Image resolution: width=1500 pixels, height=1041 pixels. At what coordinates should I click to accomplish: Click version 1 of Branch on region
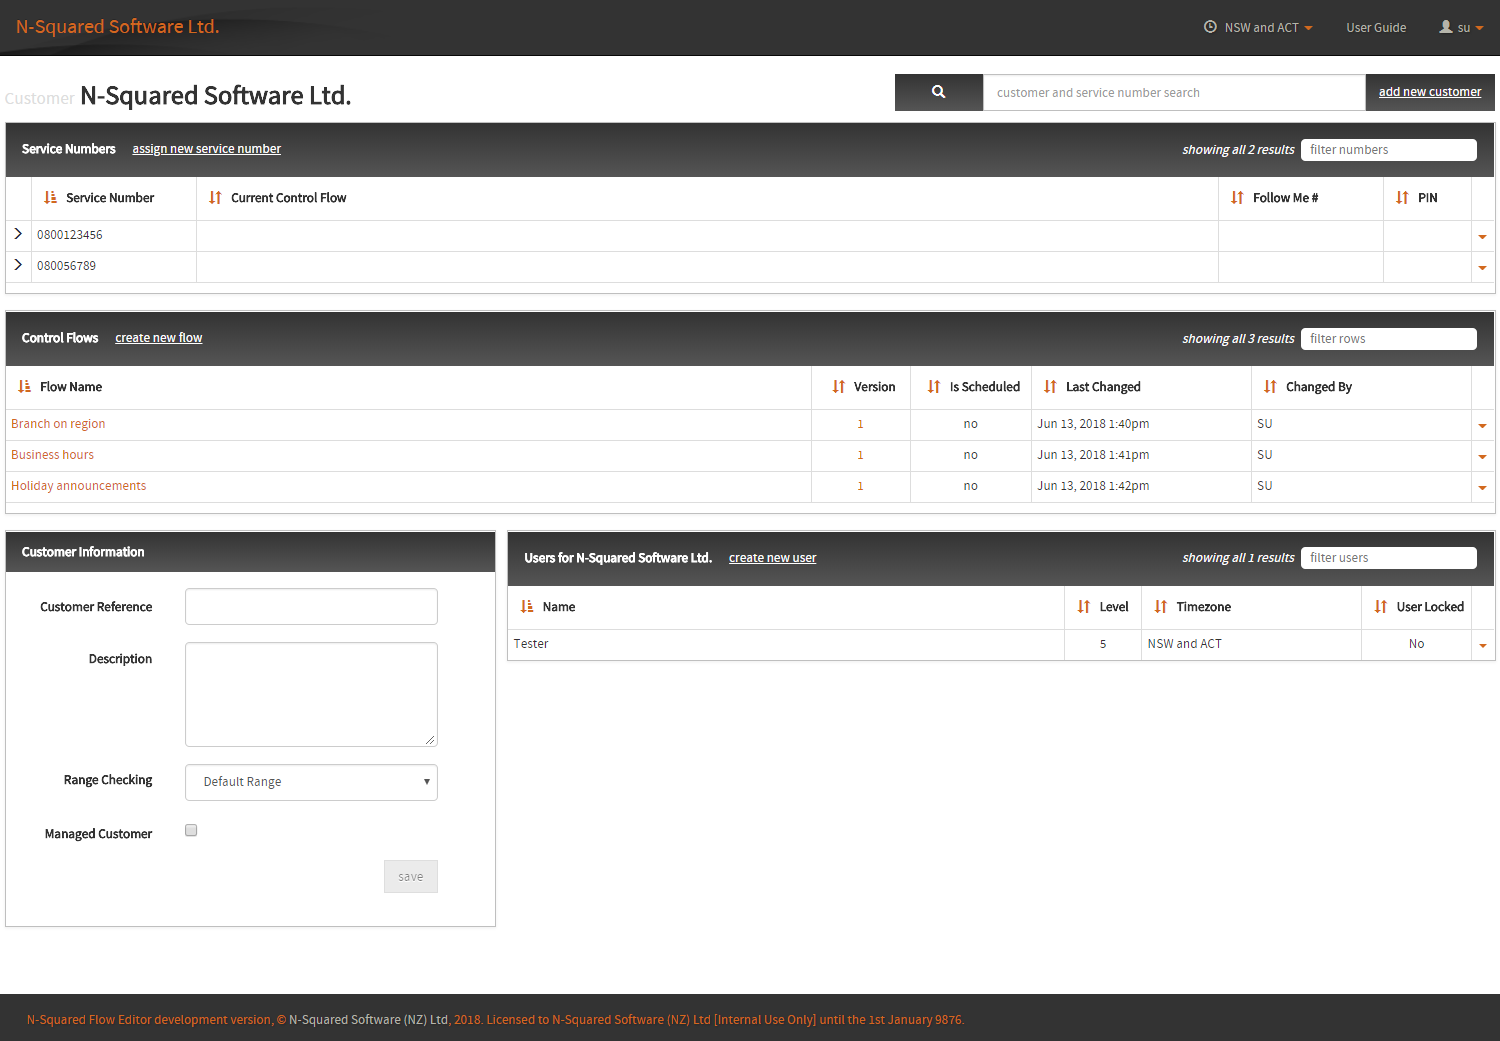click(860, 424)
